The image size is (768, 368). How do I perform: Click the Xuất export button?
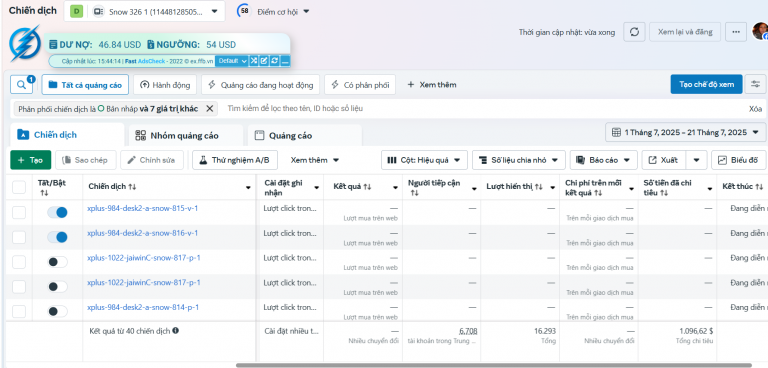pyautogui.click(x=664, y=160)
